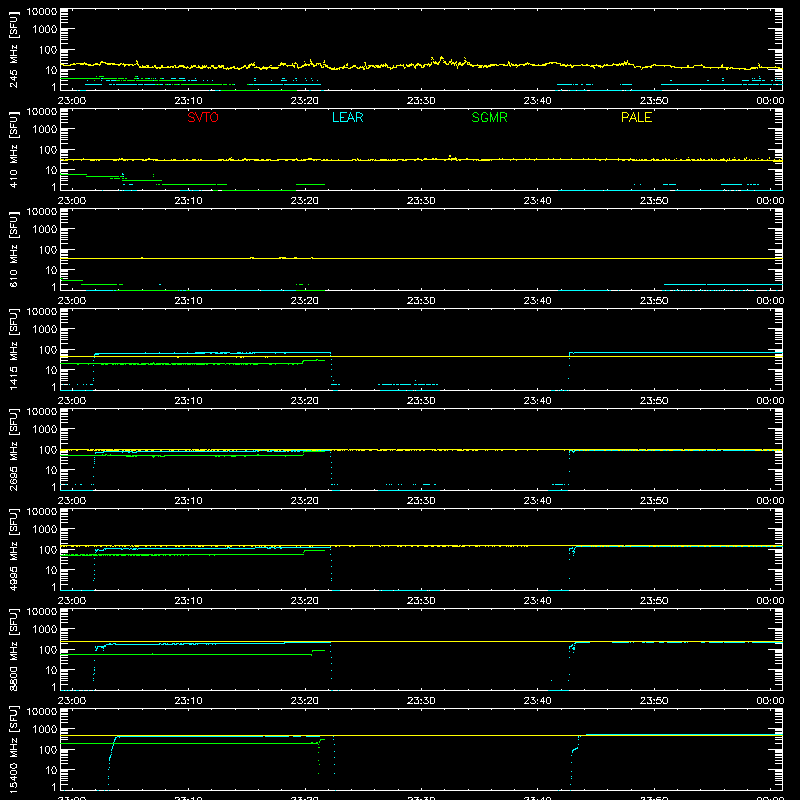This screenshot has width=800, height=800.
Task: Select the 610 MHz [SFU] axis title
Action: [14, 249]
